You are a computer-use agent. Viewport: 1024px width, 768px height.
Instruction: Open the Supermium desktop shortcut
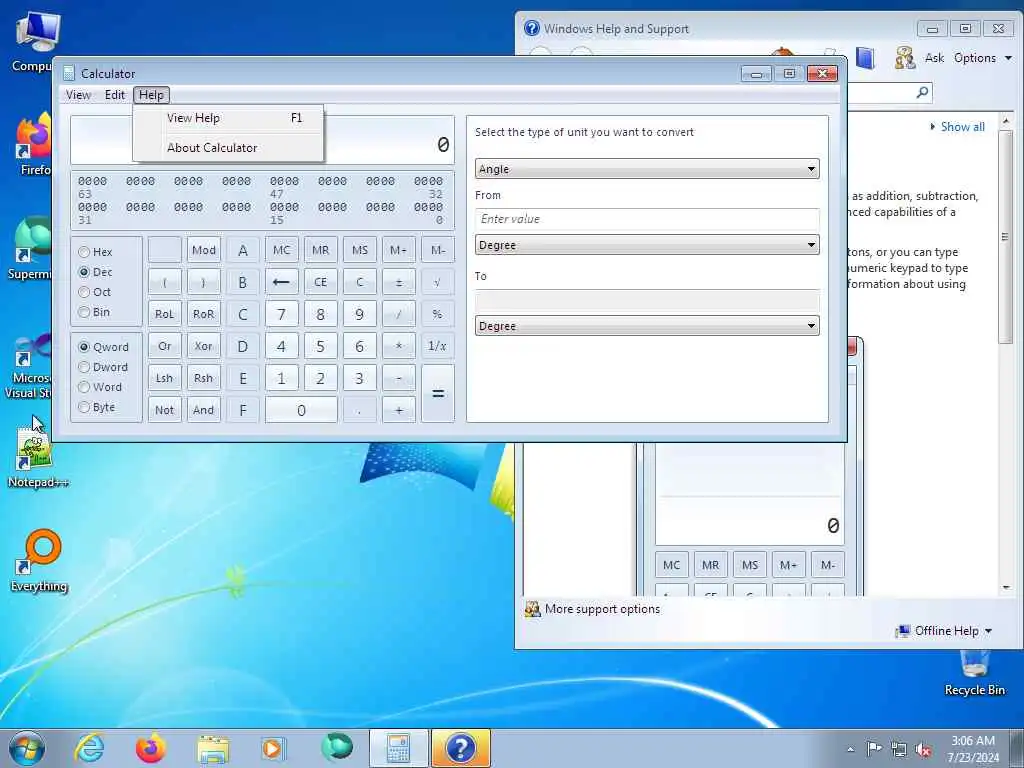[x=31, y=248]
